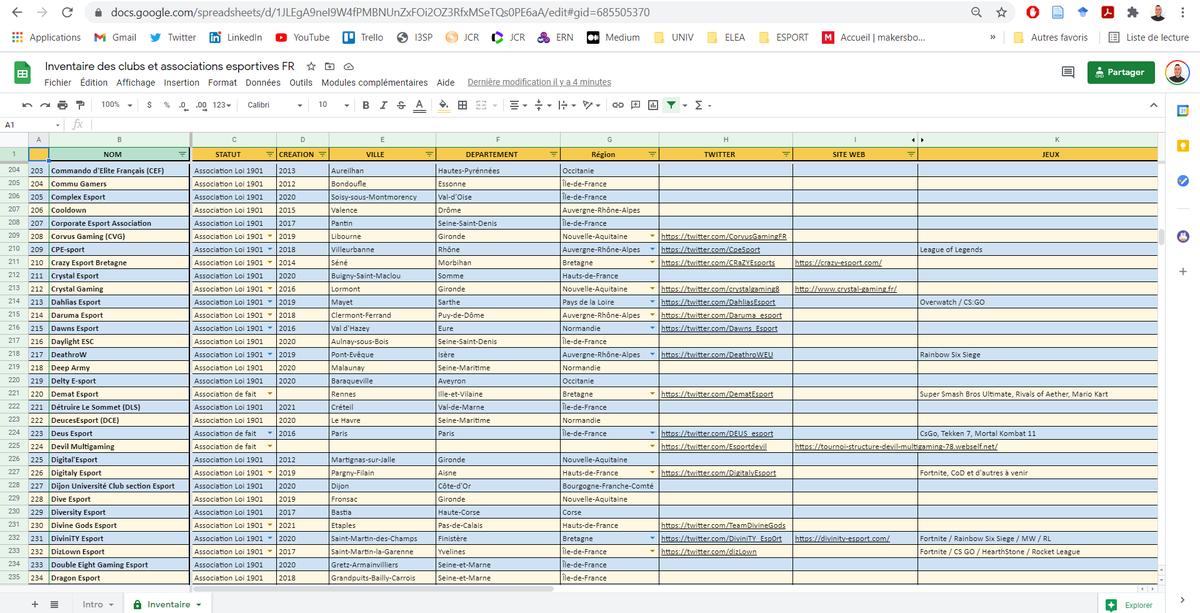Open Données menu
Image resolution: width=1200 pixels, height=613 pixels.
point(263,83)
